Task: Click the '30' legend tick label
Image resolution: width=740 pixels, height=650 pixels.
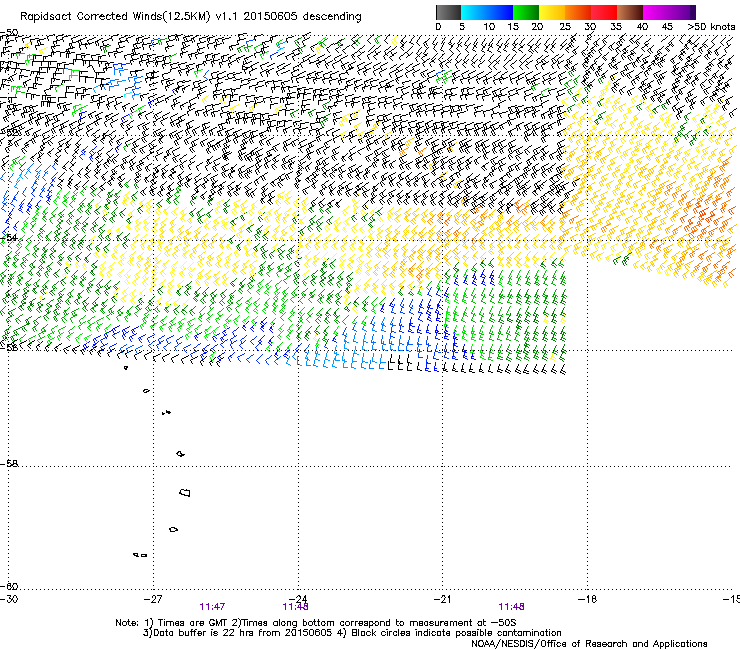Action: pyautogui.click(x=590, y=27)
